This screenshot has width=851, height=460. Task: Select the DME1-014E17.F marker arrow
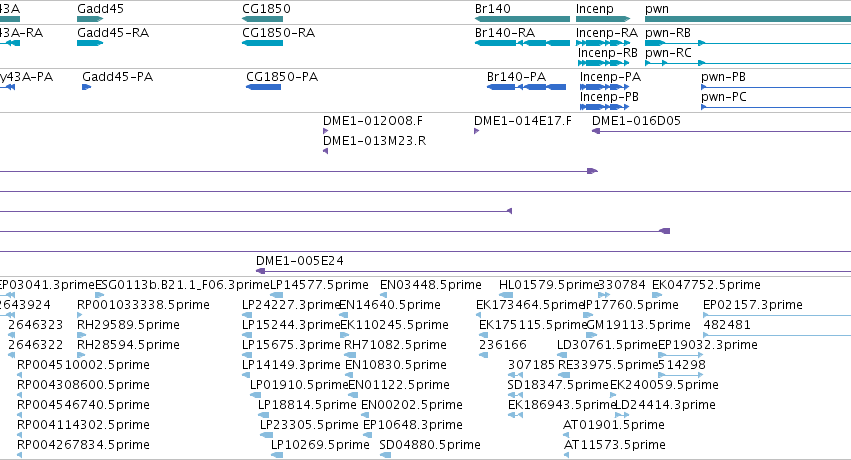point(477,131)
